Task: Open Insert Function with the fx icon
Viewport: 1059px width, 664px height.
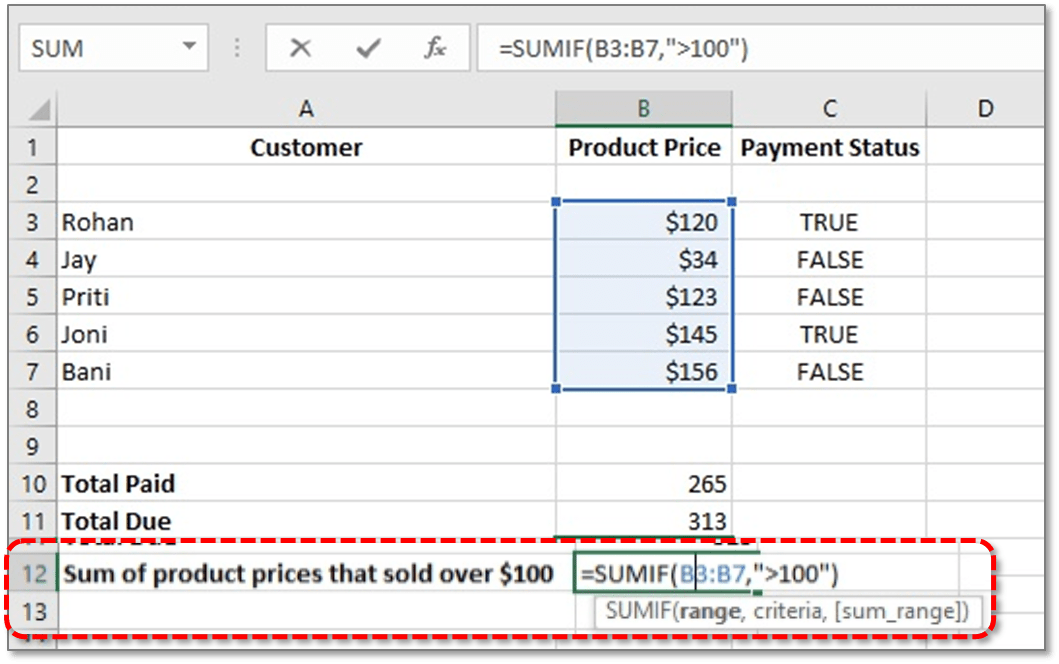Action: point(435,48)
